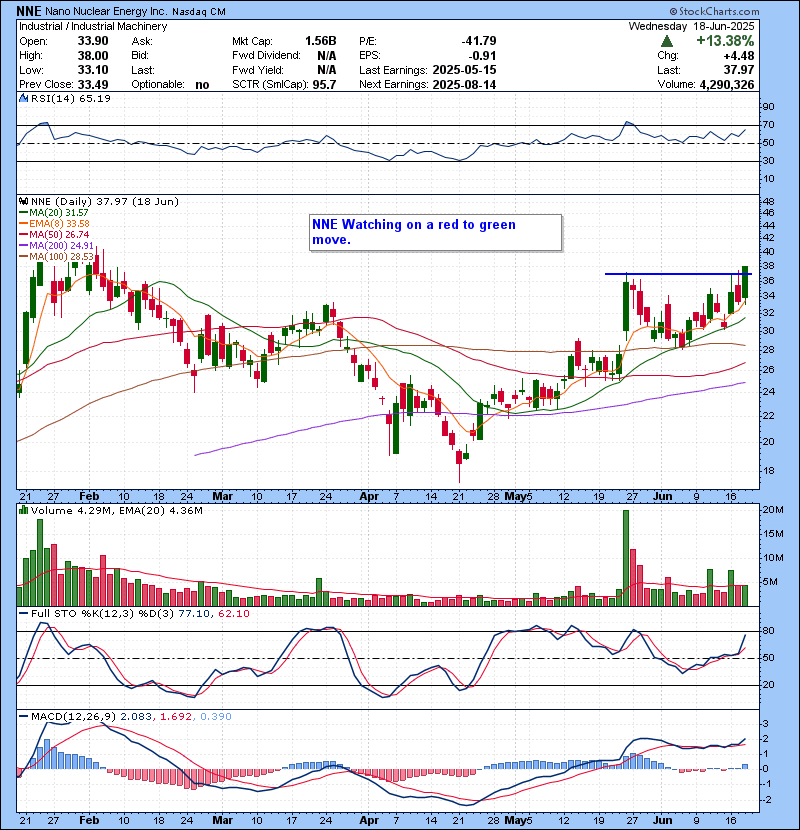Click the MACD signal value 1.692
The image size is (800, 830).
tap(176, 717)
